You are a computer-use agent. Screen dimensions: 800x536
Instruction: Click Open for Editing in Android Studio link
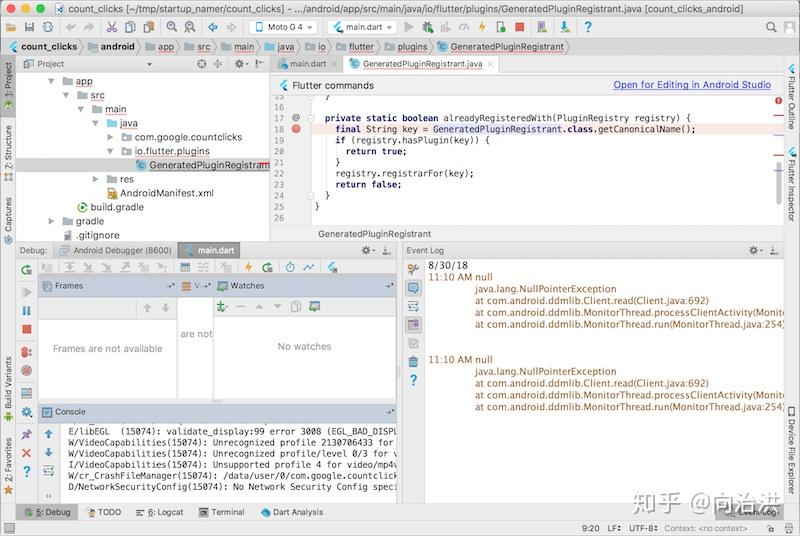692,85
